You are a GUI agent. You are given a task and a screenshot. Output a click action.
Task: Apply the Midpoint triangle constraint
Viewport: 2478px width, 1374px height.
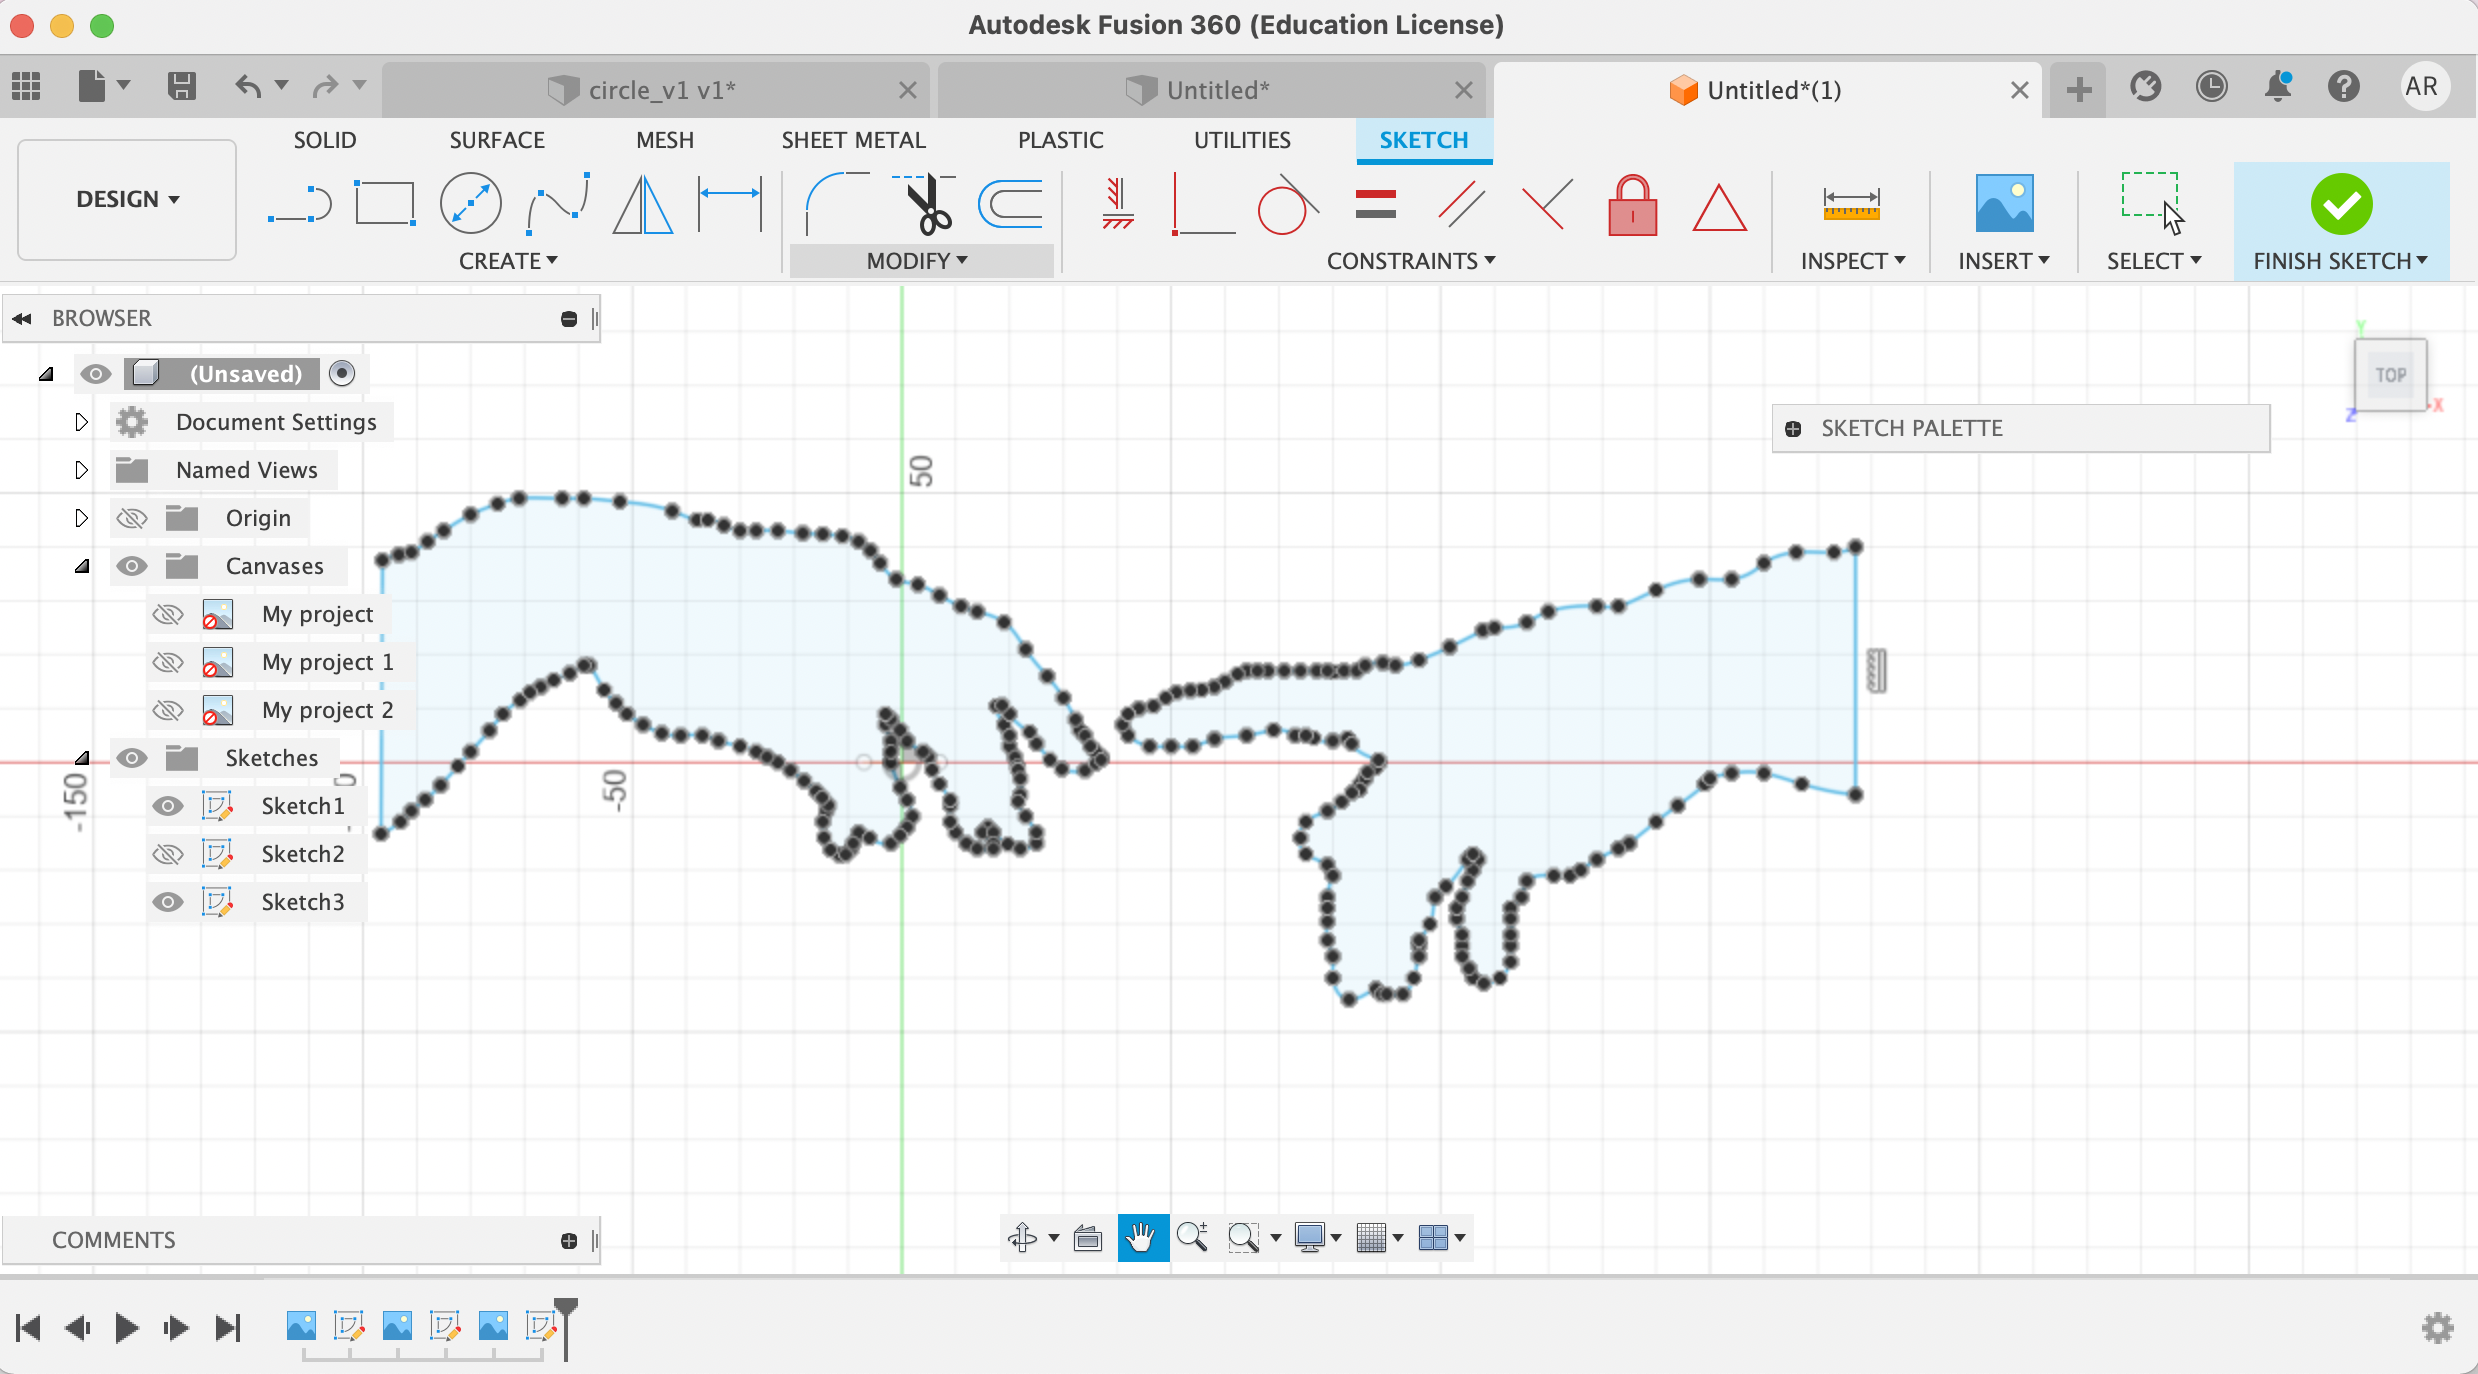coord(1719,206)
